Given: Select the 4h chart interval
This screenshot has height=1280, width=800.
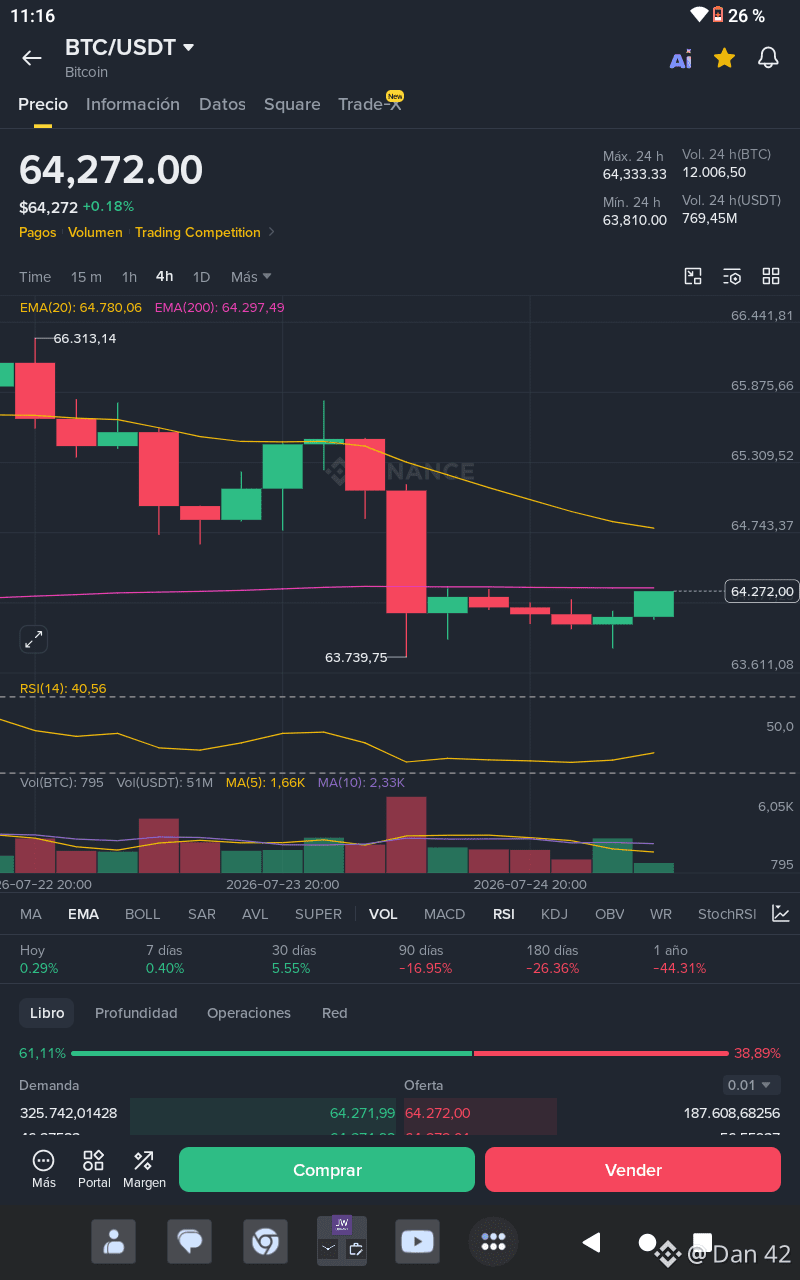Looking at the screenshot, I should [164, 277].
